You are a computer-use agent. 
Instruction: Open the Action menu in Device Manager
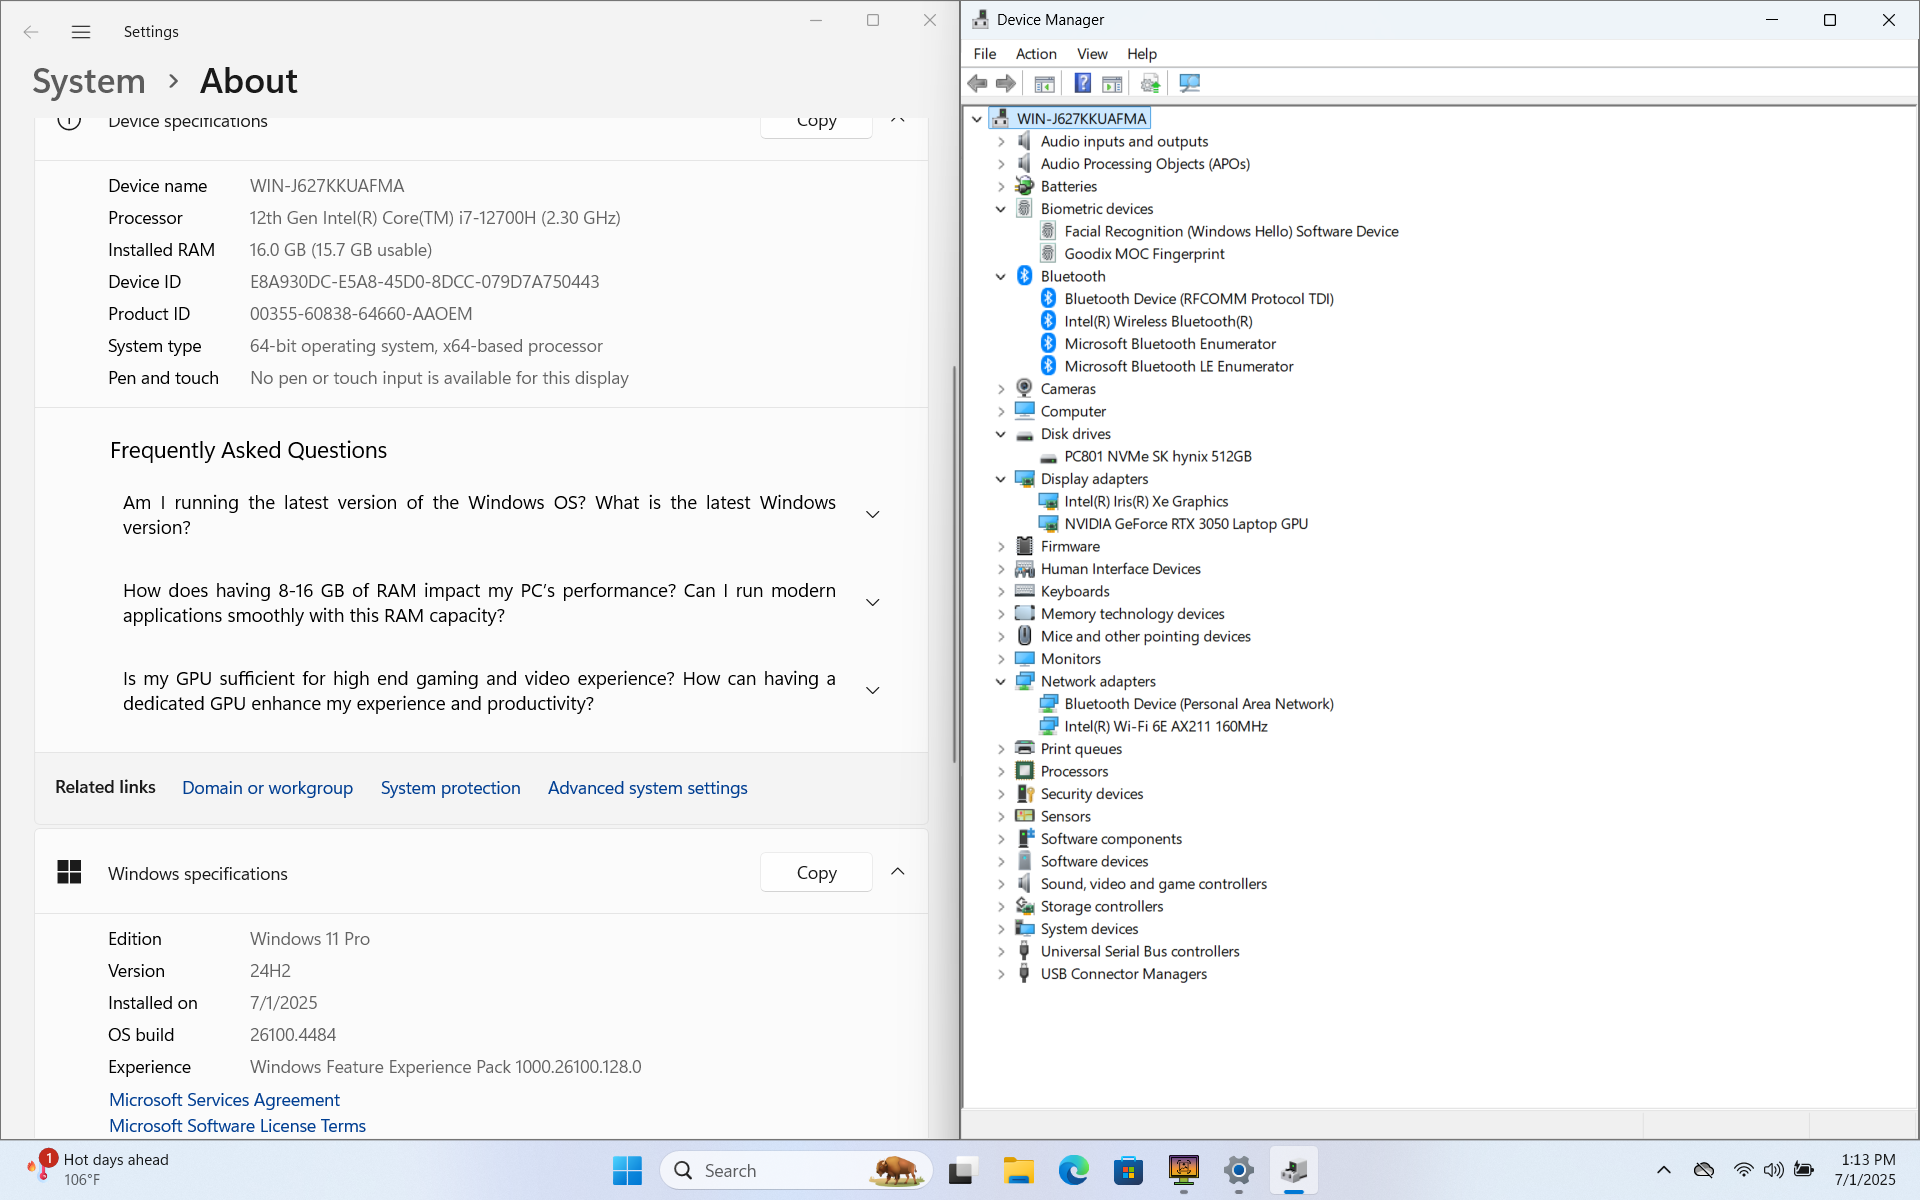click(1036, 54)
